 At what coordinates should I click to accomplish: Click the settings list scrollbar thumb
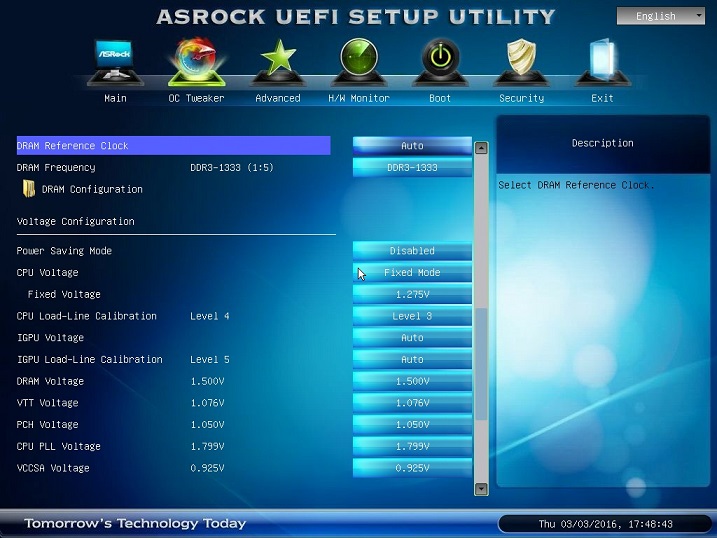pos(481,364)
